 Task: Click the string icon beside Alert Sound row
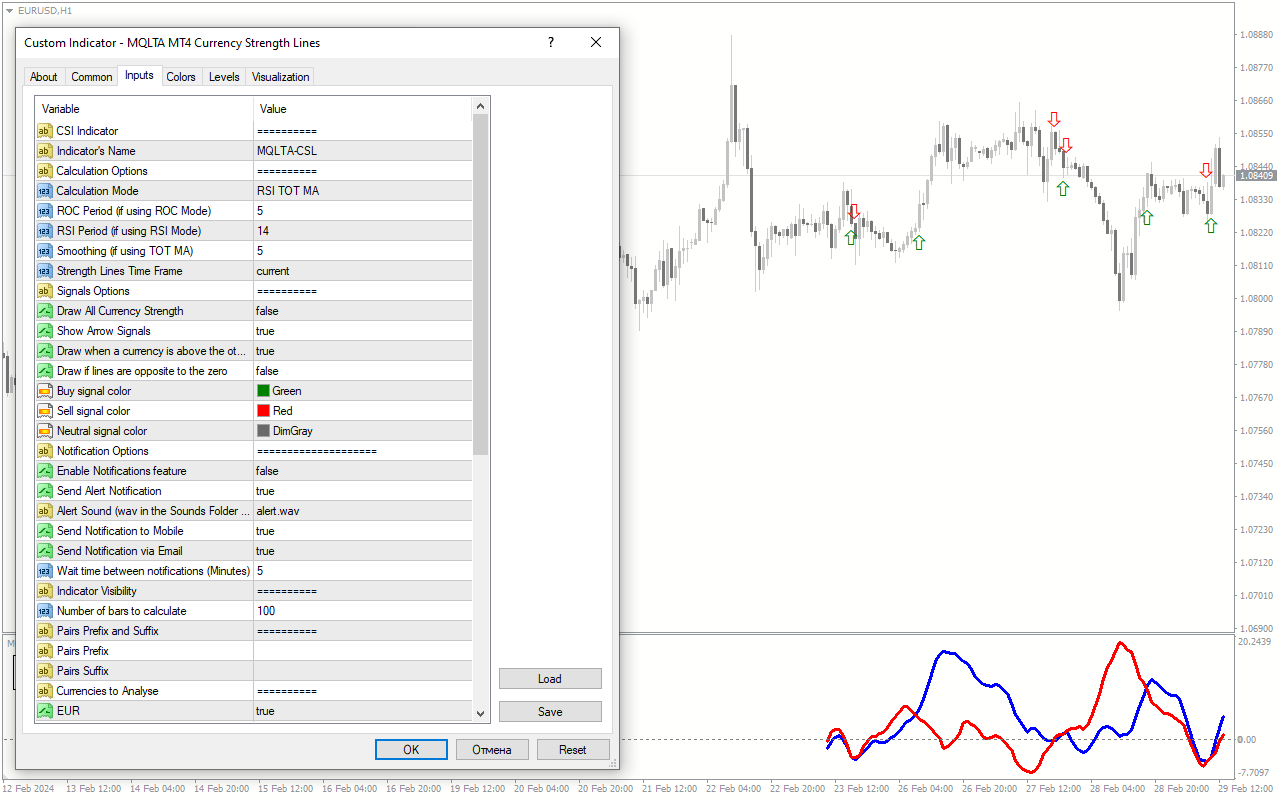pyautogui.click(x=44, y=511)
